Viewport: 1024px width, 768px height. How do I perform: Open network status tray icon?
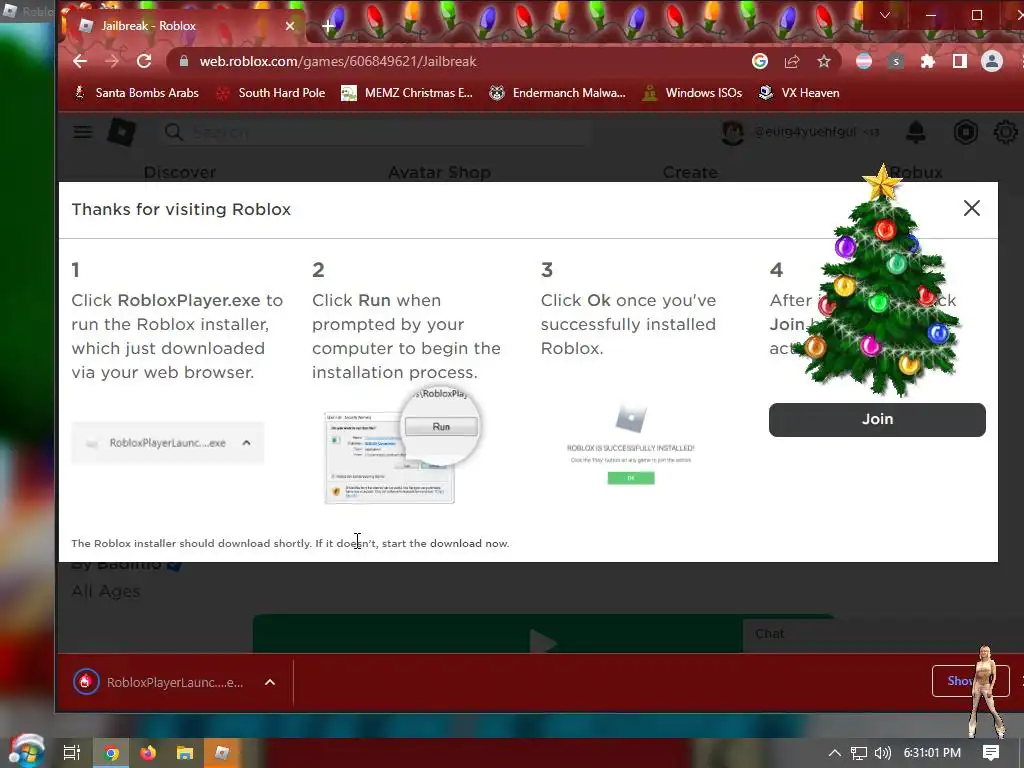click(x=859, y=753)
